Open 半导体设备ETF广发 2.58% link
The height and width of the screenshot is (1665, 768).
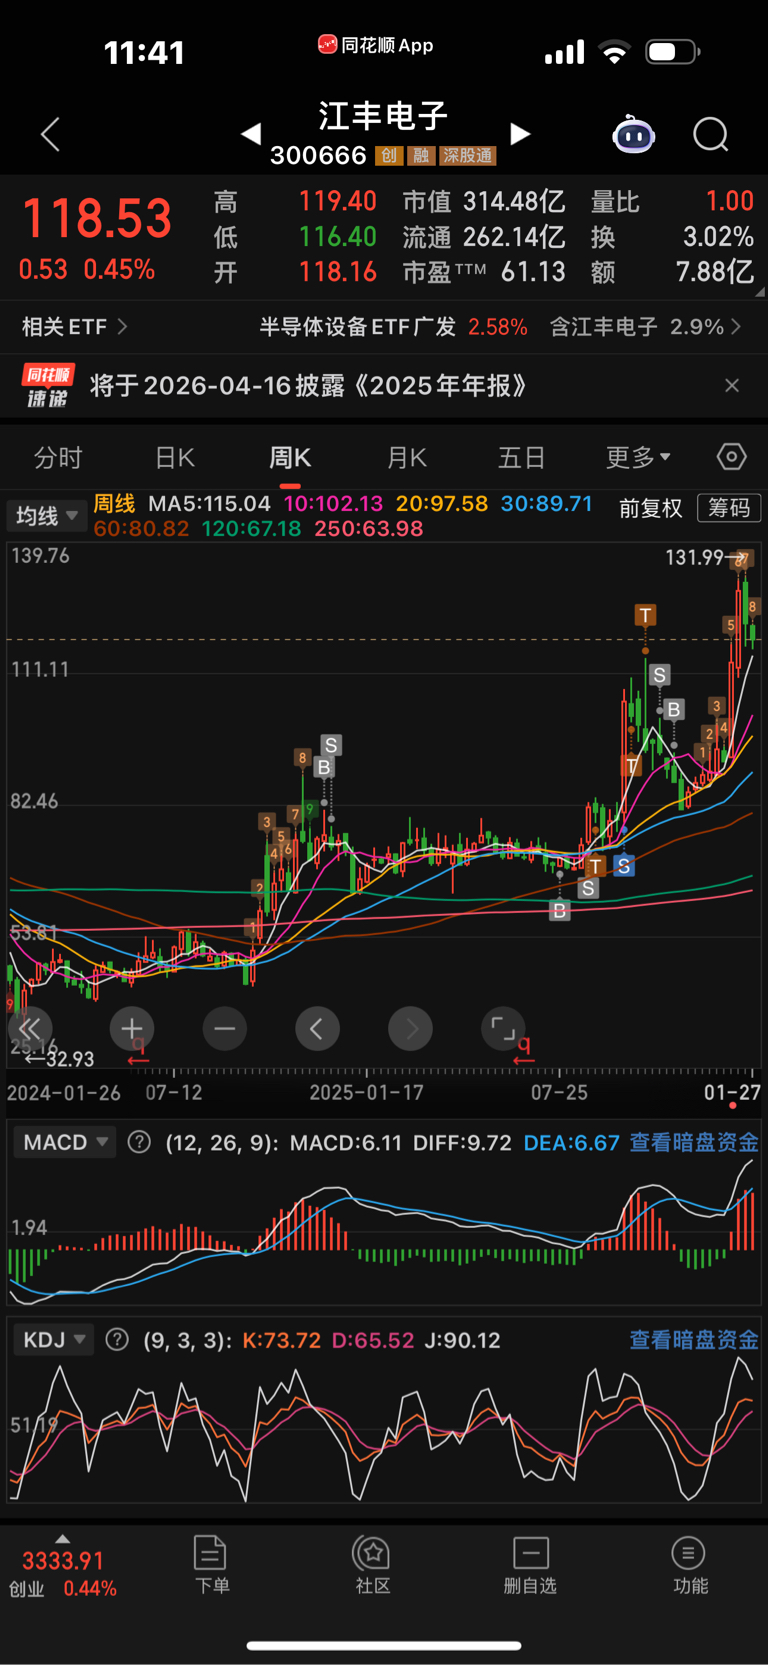(x=393, y=327)
